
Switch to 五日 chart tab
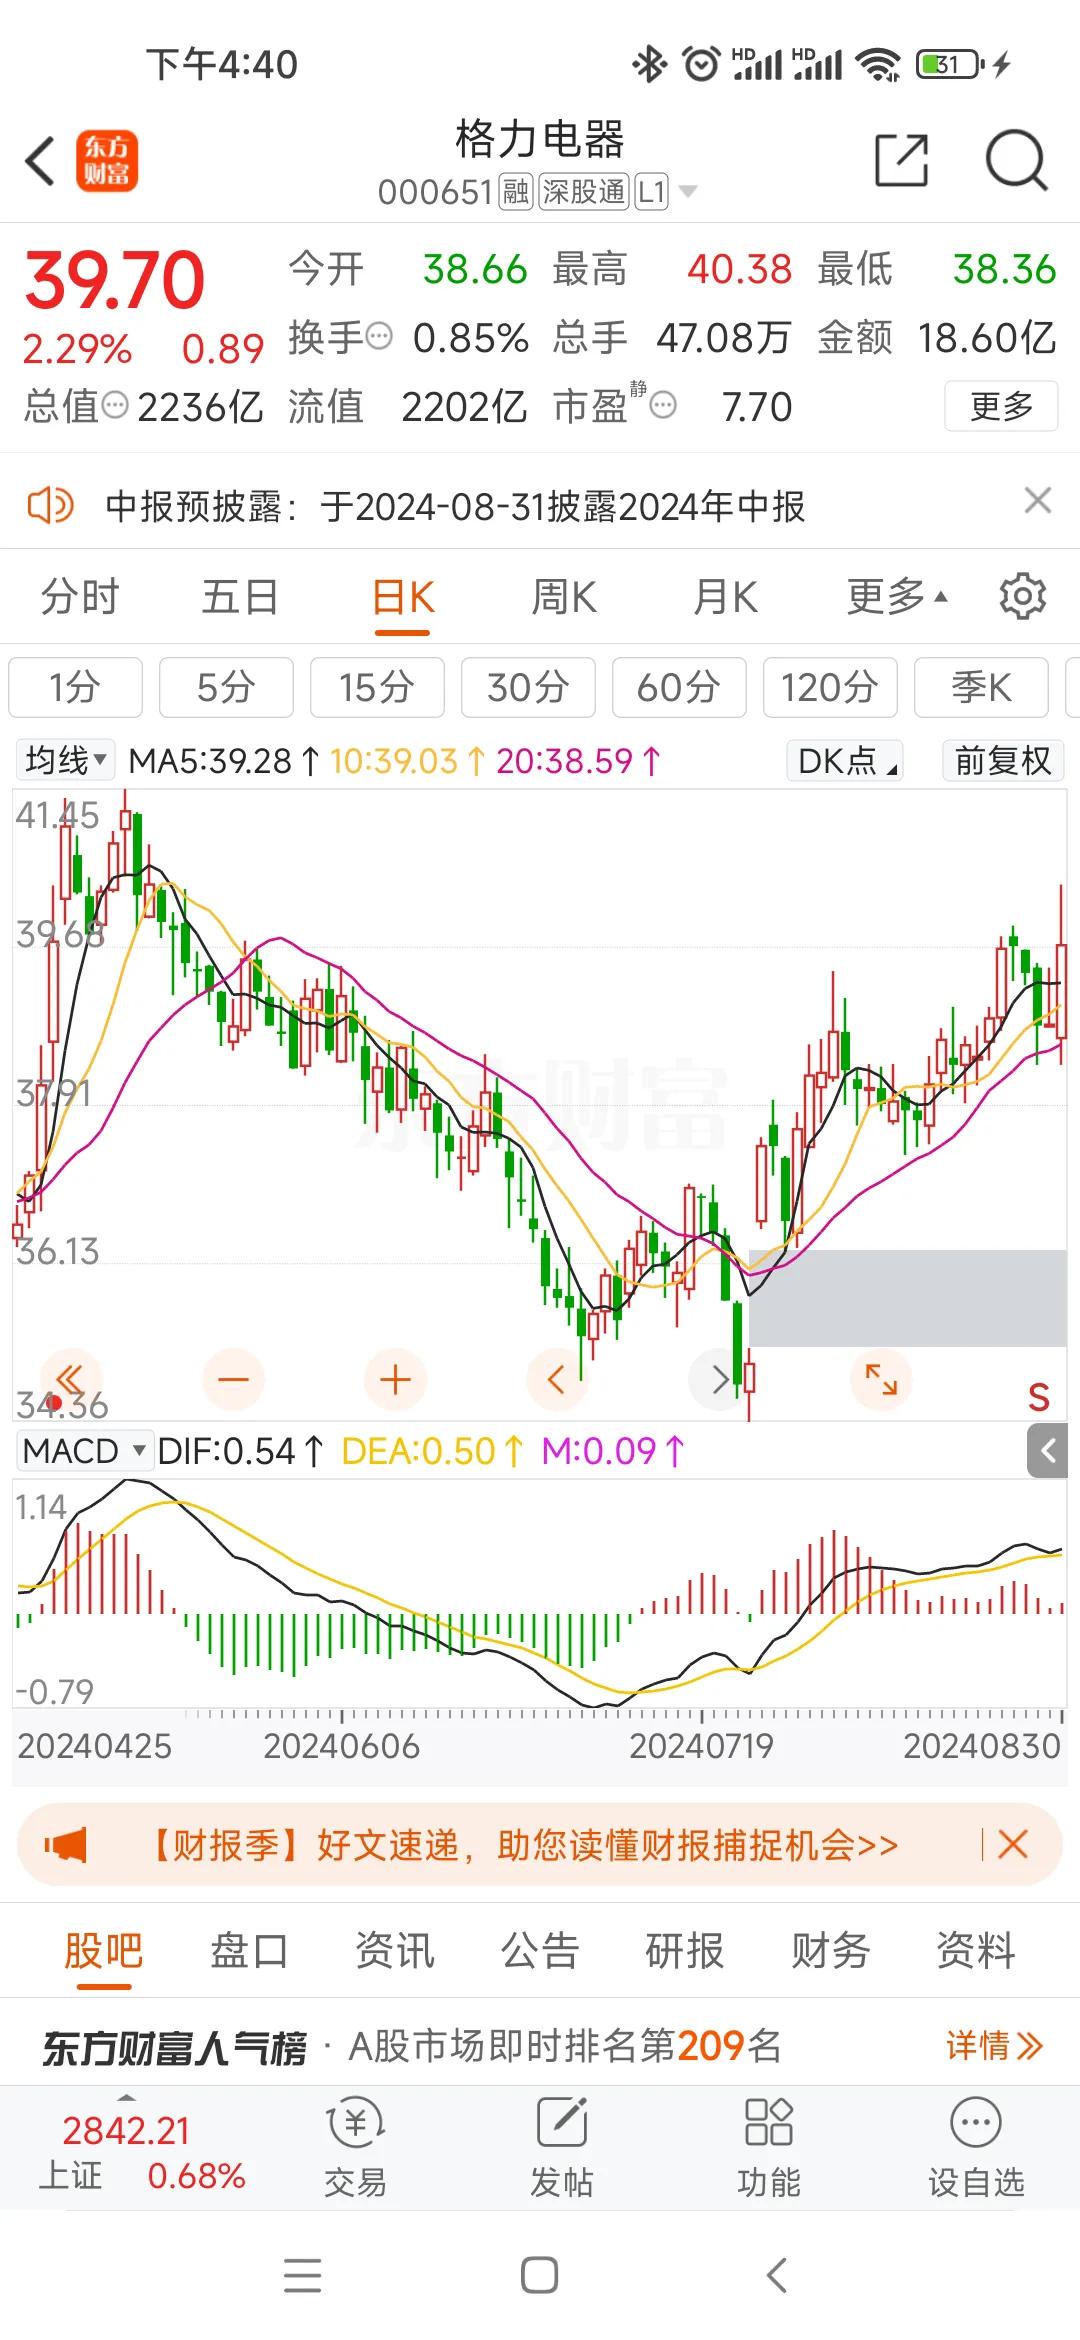[x=240, y=597]
